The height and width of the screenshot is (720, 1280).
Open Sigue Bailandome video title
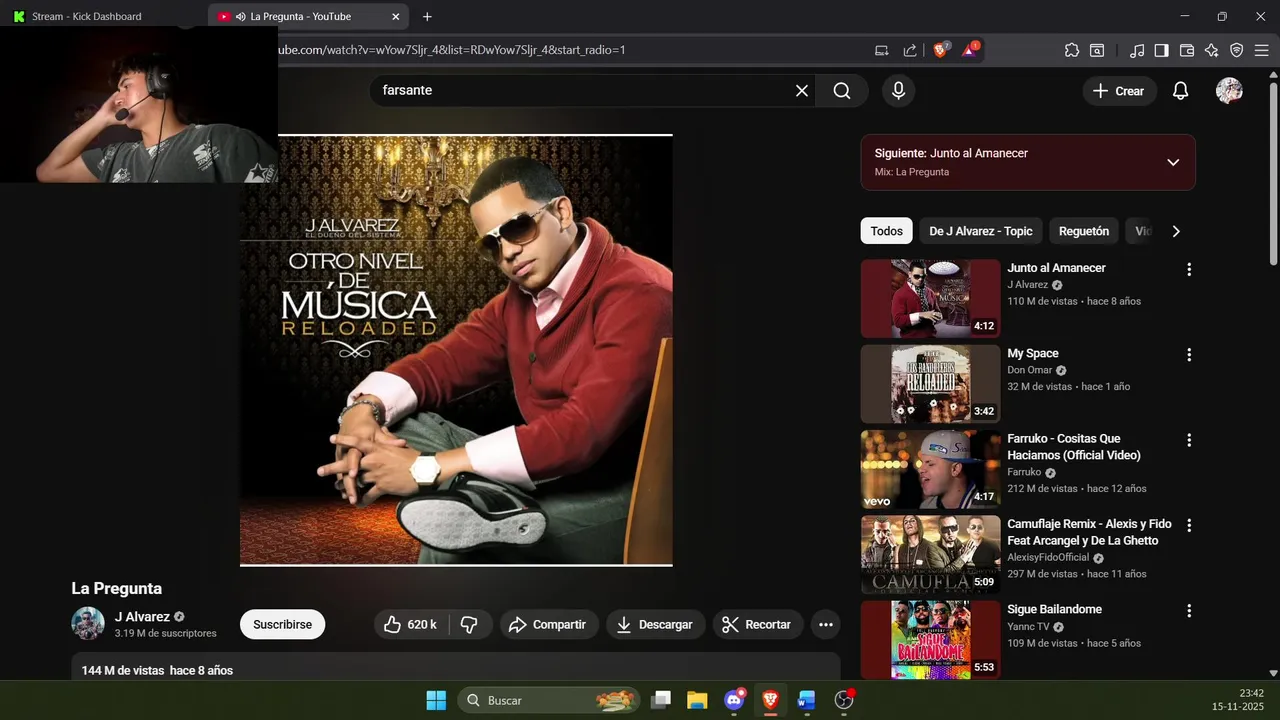(x=1054, y=609)
